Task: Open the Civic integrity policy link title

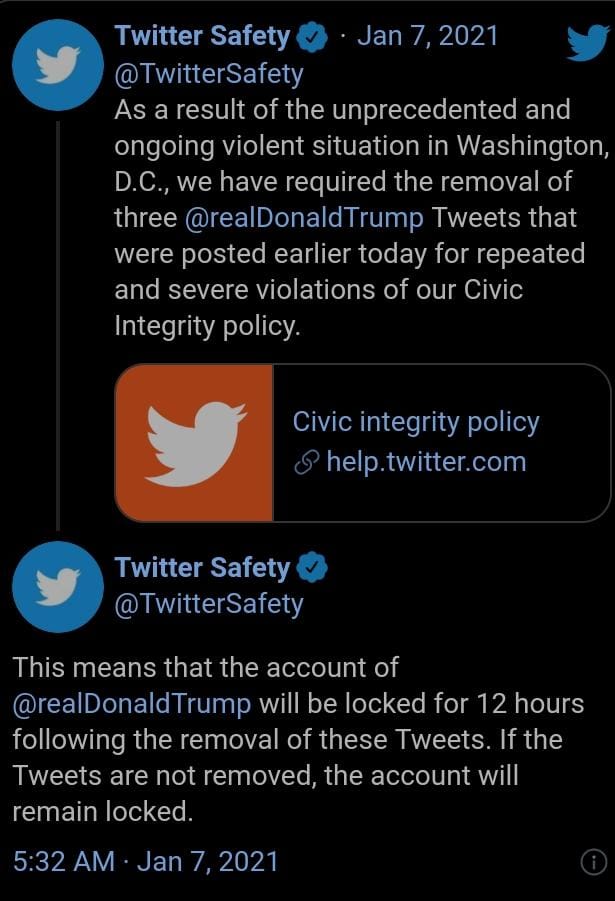Action: [416, 422]
